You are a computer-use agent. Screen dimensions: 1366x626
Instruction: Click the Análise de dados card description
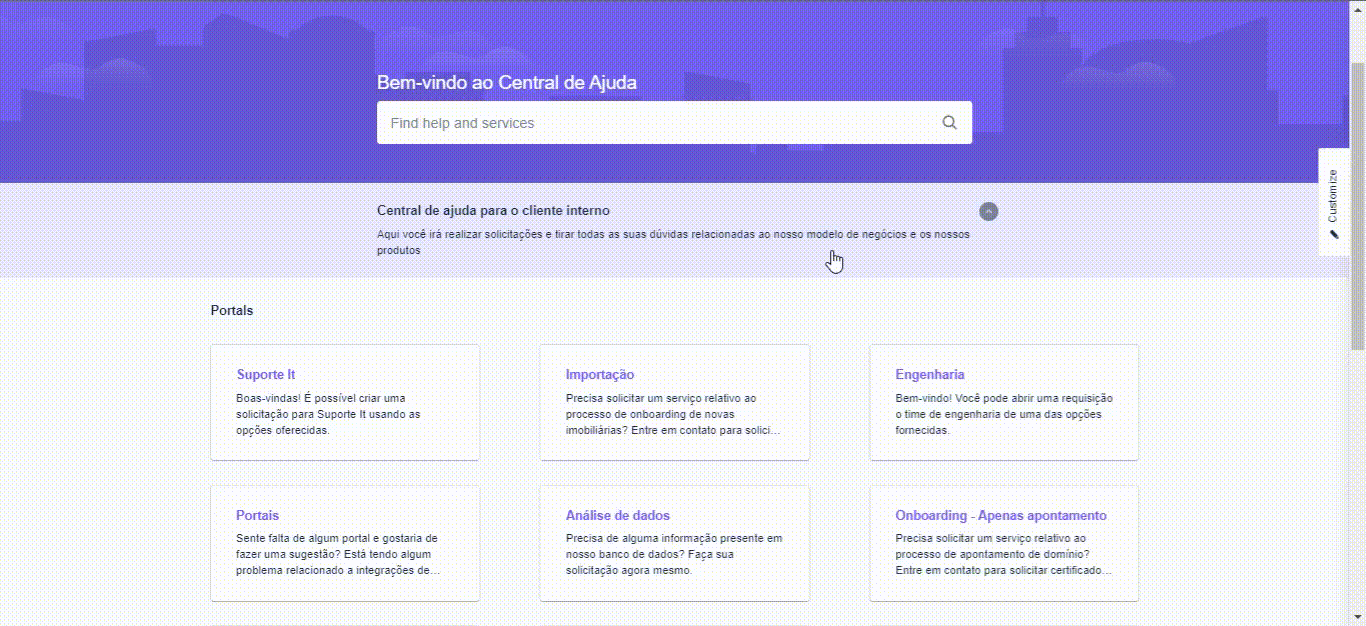673,554
